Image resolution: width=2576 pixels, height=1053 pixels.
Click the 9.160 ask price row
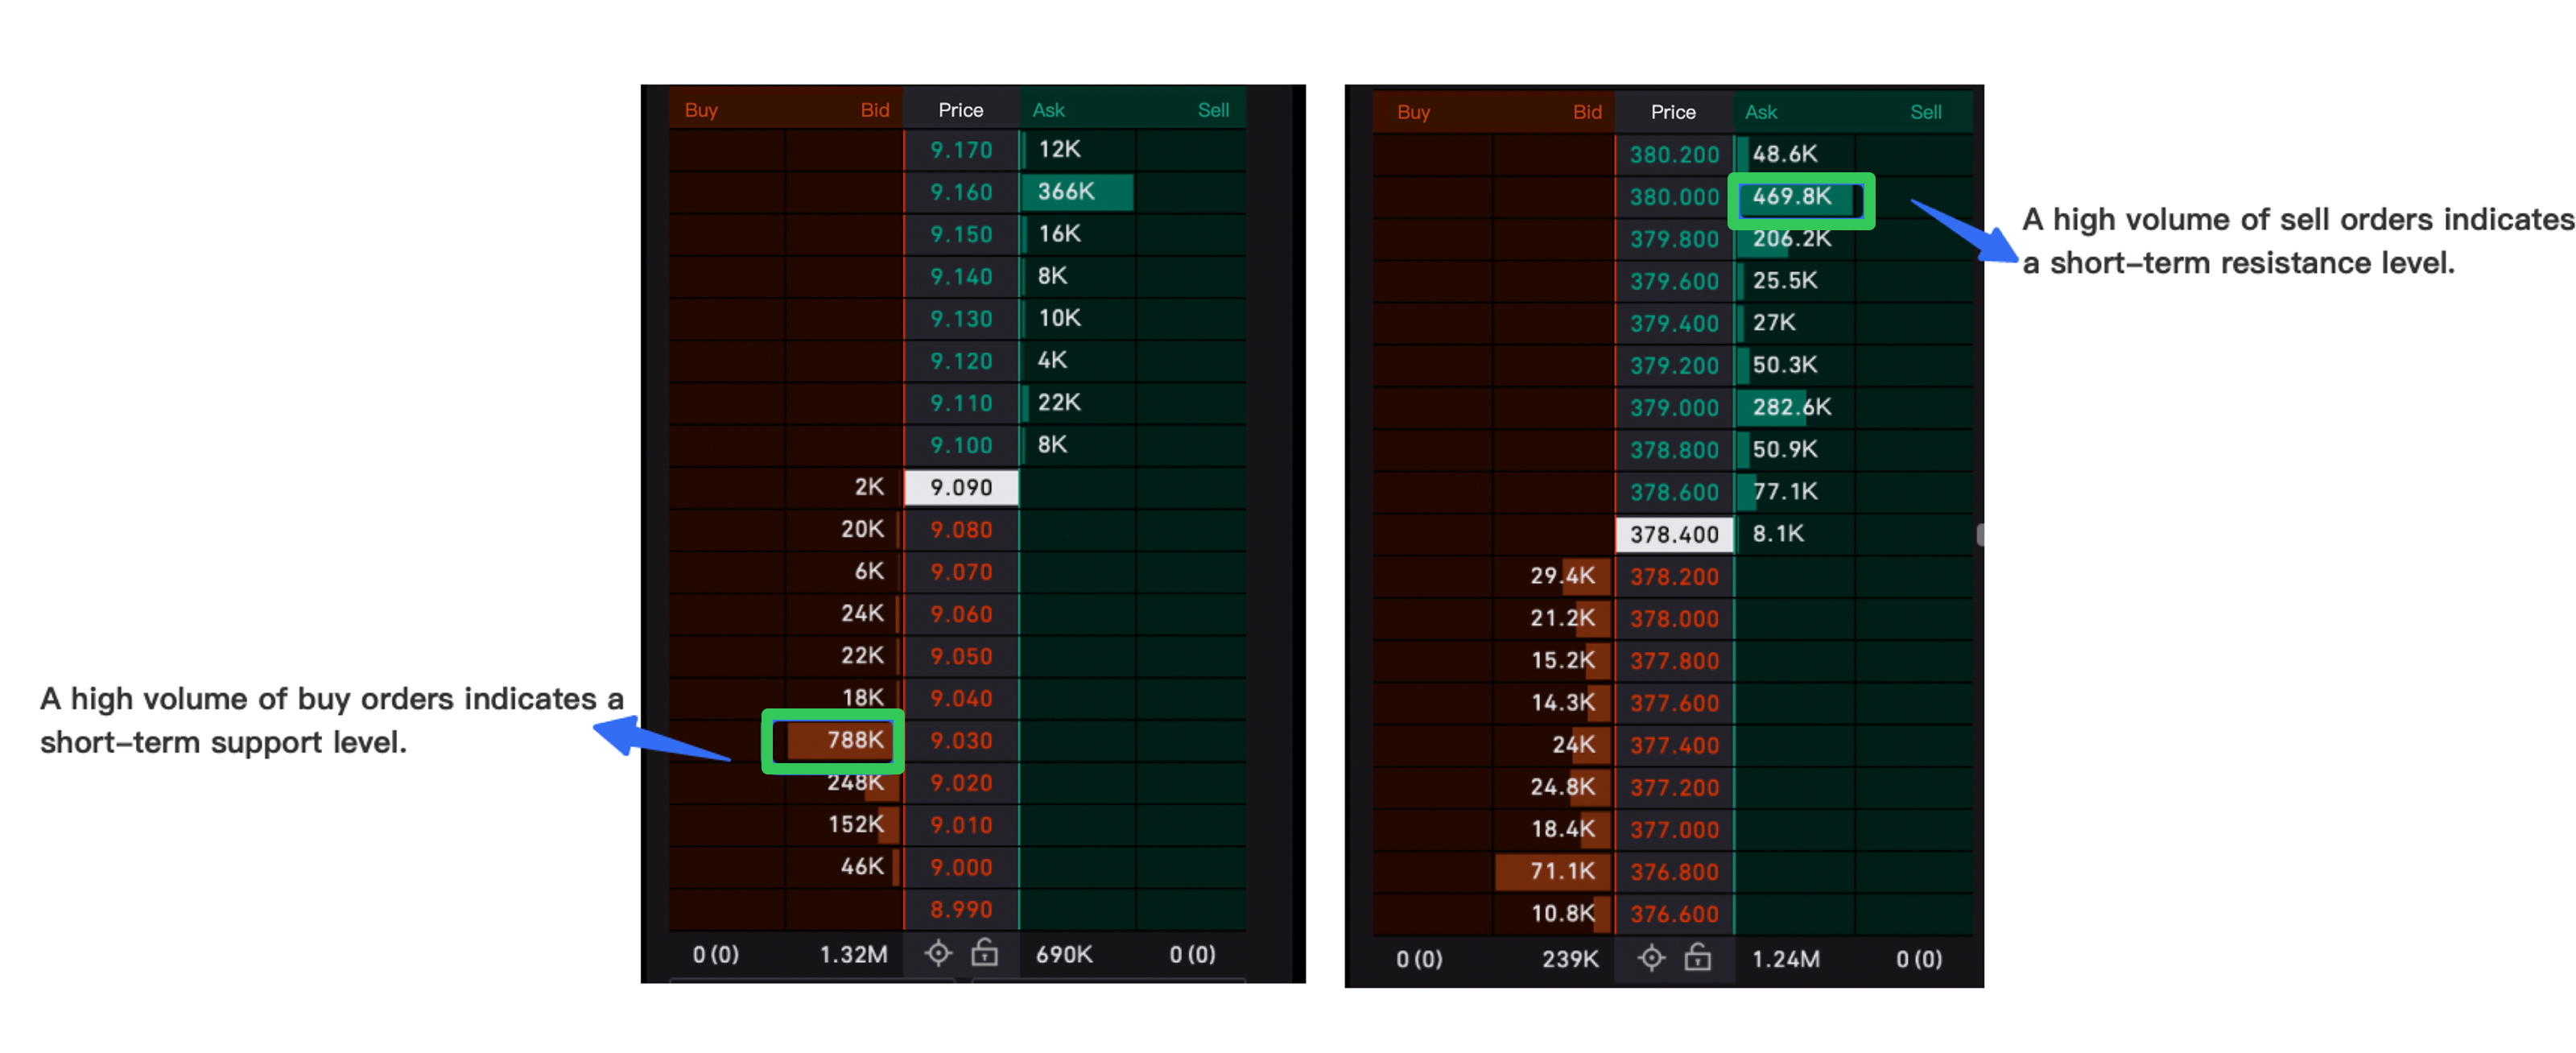(960, 192)
